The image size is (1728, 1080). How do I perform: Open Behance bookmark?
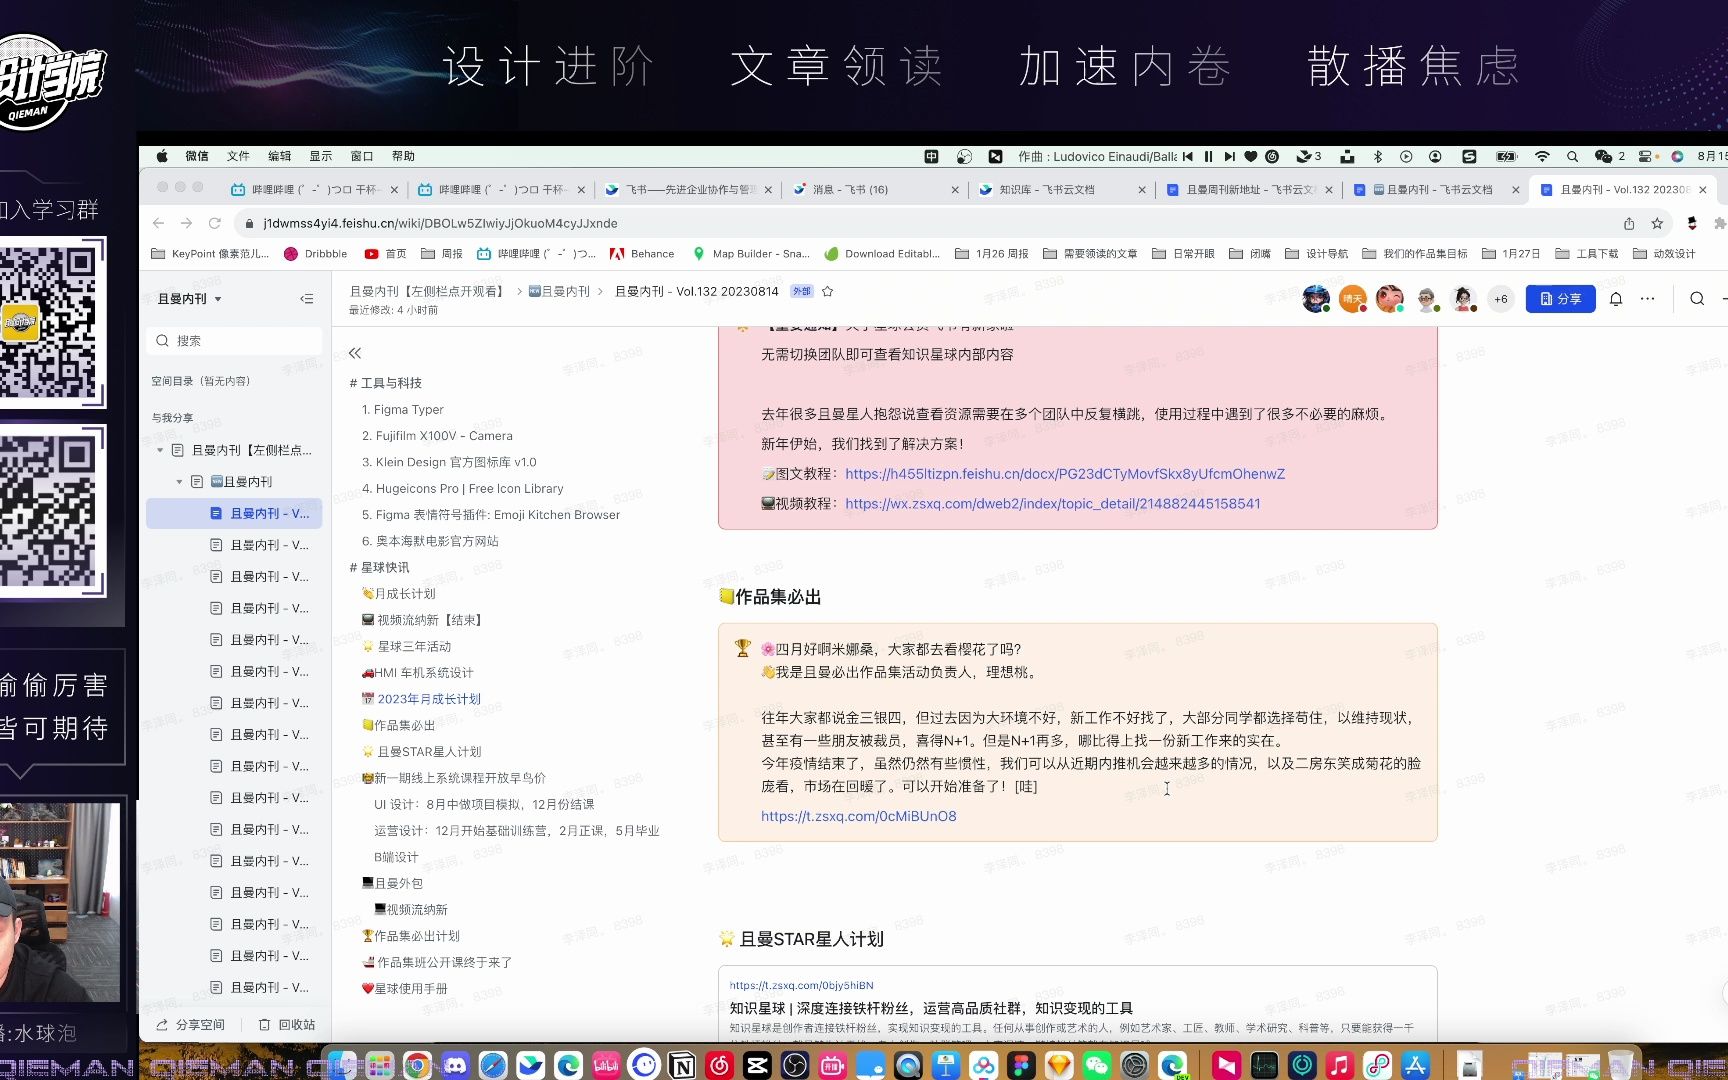(x=641, y=254)
